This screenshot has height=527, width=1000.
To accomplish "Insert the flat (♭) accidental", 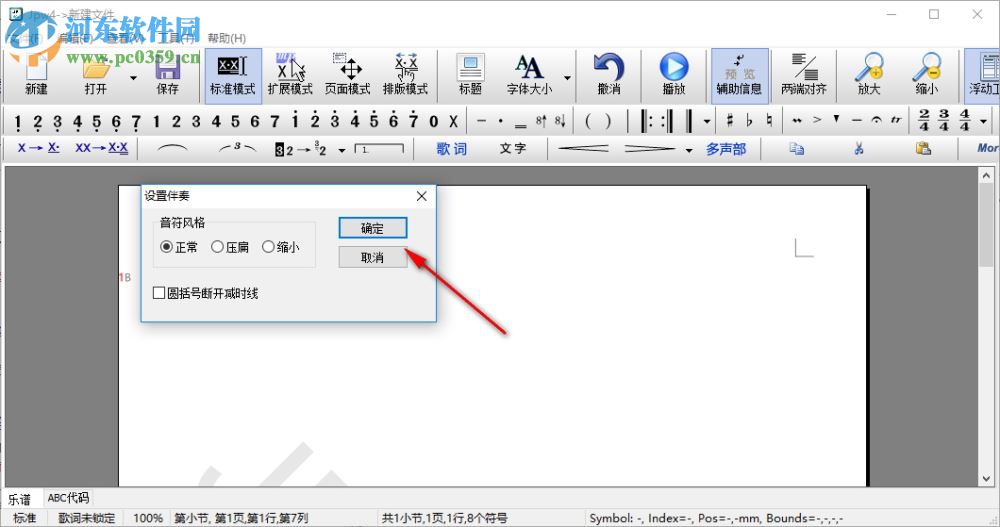I will [x=749, y=120].
